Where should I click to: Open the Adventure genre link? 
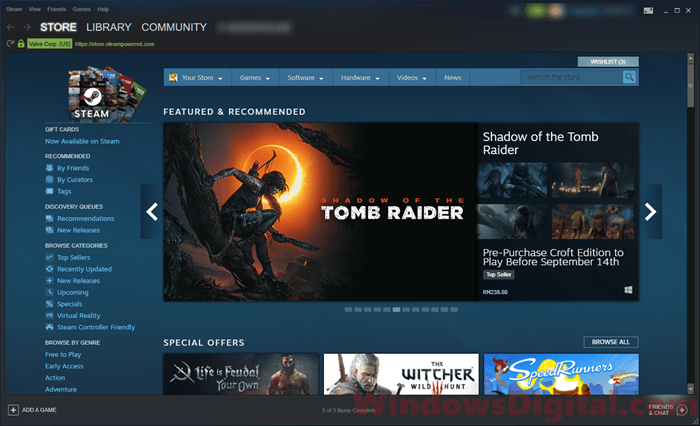[61, 389]
